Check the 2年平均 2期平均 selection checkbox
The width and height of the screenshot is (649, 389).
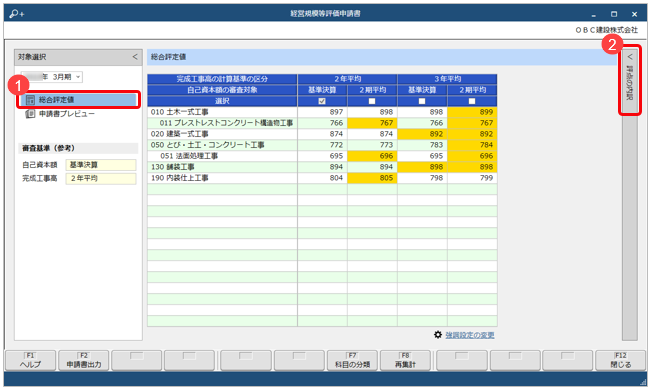pyautogui.click(x=372, y=101)
